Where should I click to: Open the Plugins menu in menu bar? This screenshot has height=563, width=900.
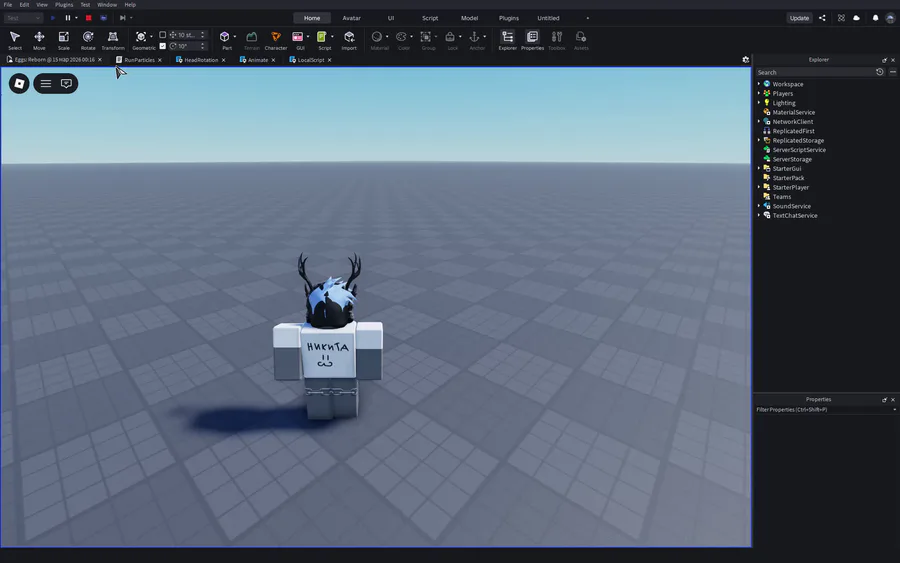point(64,5)
